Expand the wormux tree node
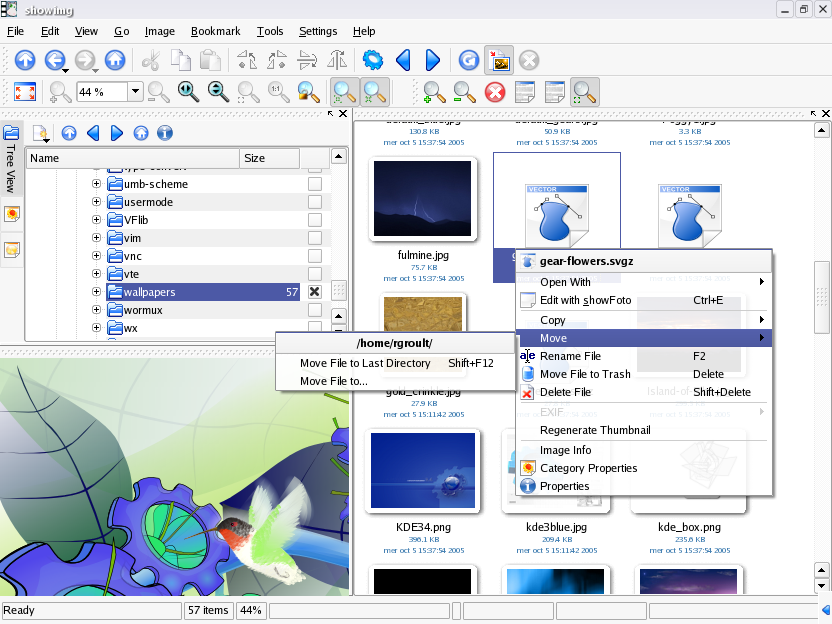Viewport: 832px width, 624px height. 96,310
